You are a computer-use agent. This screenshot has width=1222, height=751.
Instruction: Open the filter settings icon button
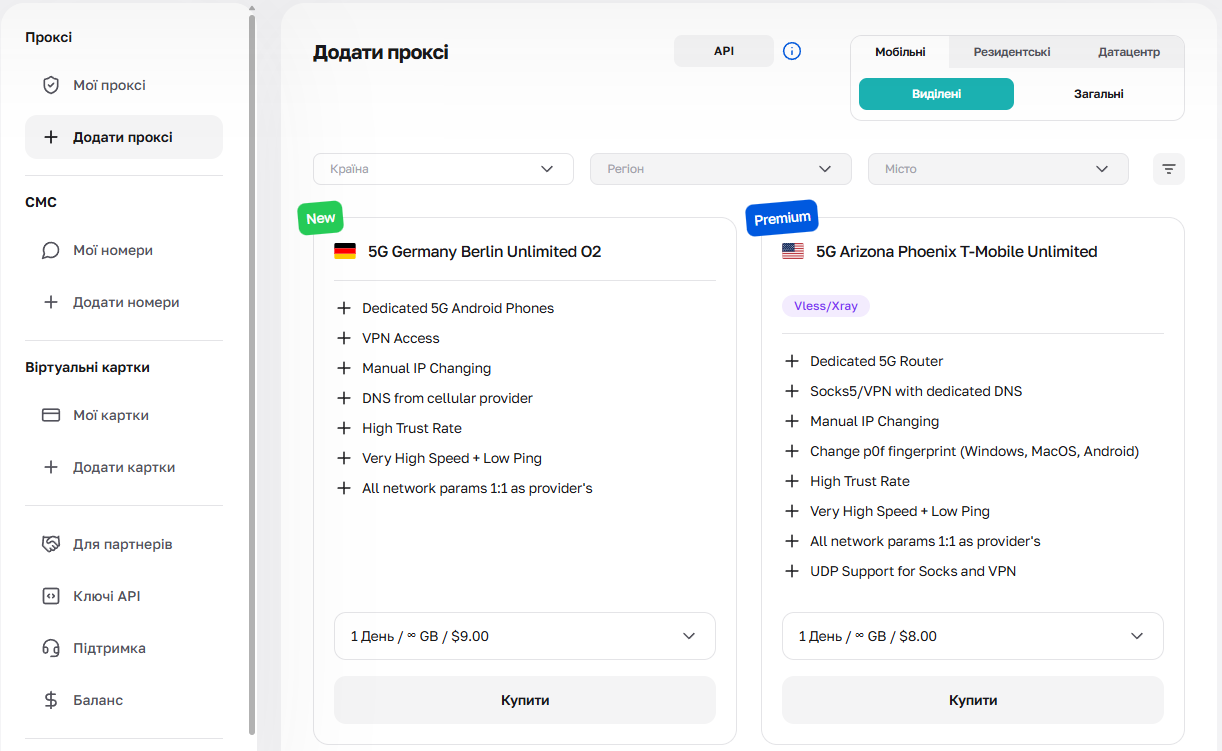coord(1168,169)
